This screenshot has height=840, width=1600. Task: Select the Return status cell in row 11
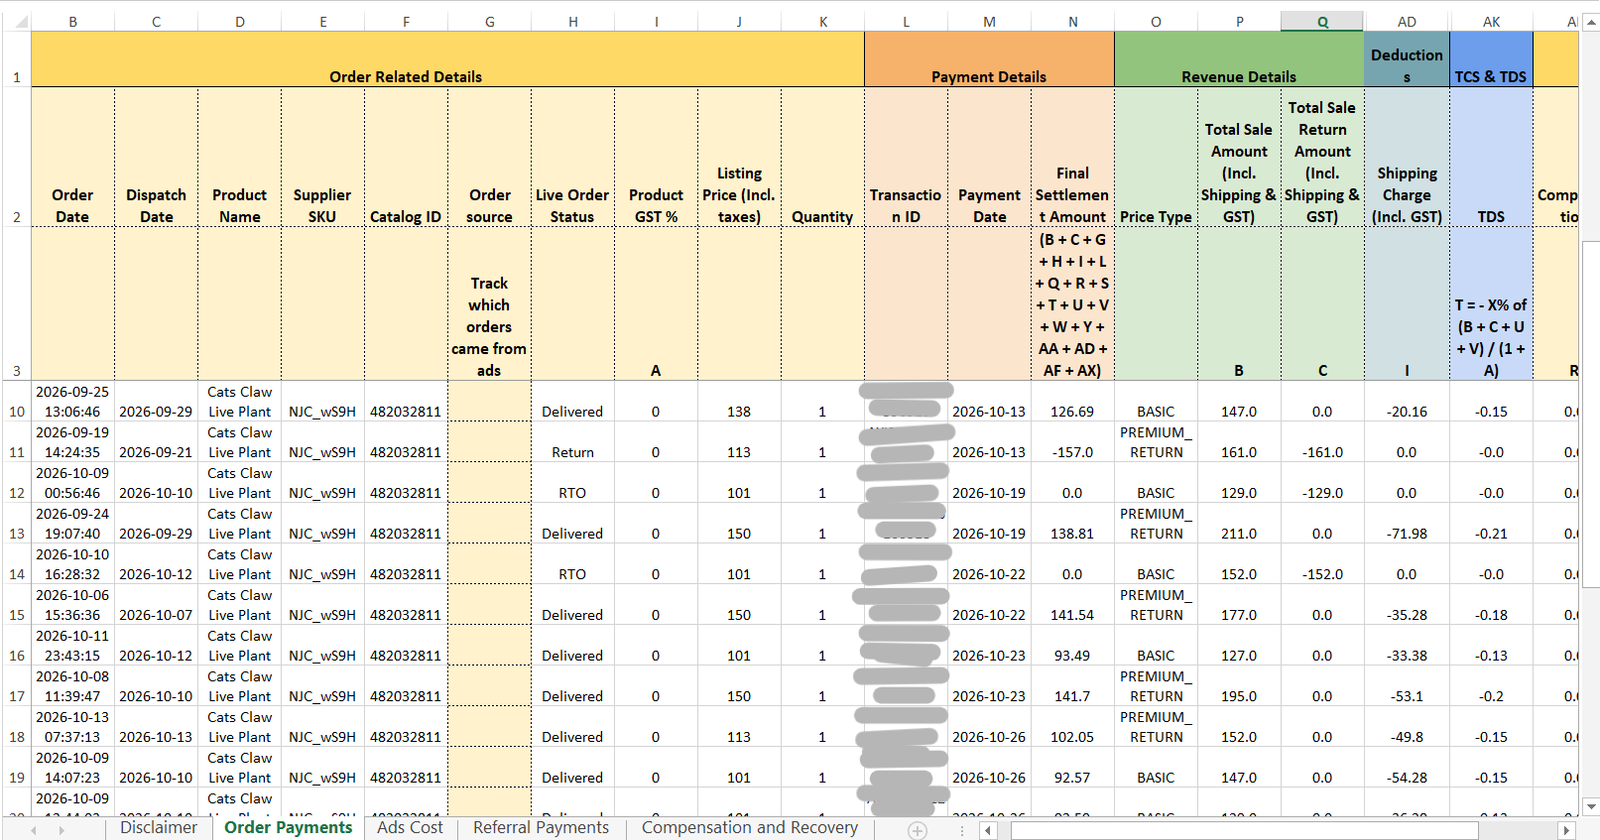point(573,442)
